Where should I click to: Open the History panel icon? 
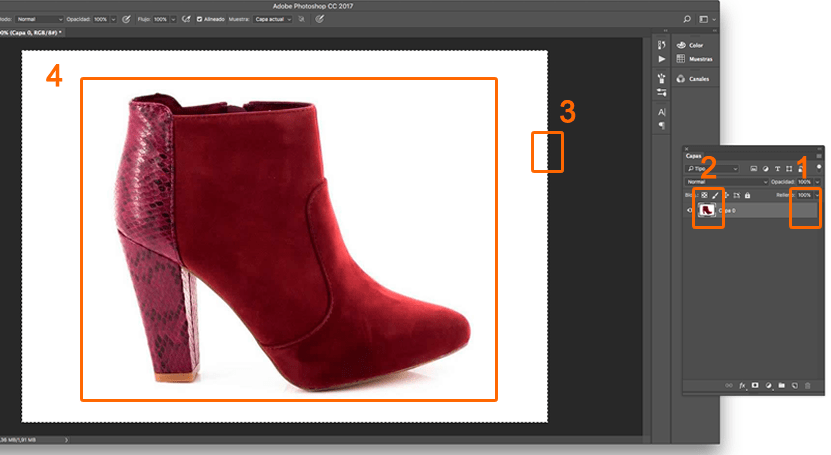point(661,45)
